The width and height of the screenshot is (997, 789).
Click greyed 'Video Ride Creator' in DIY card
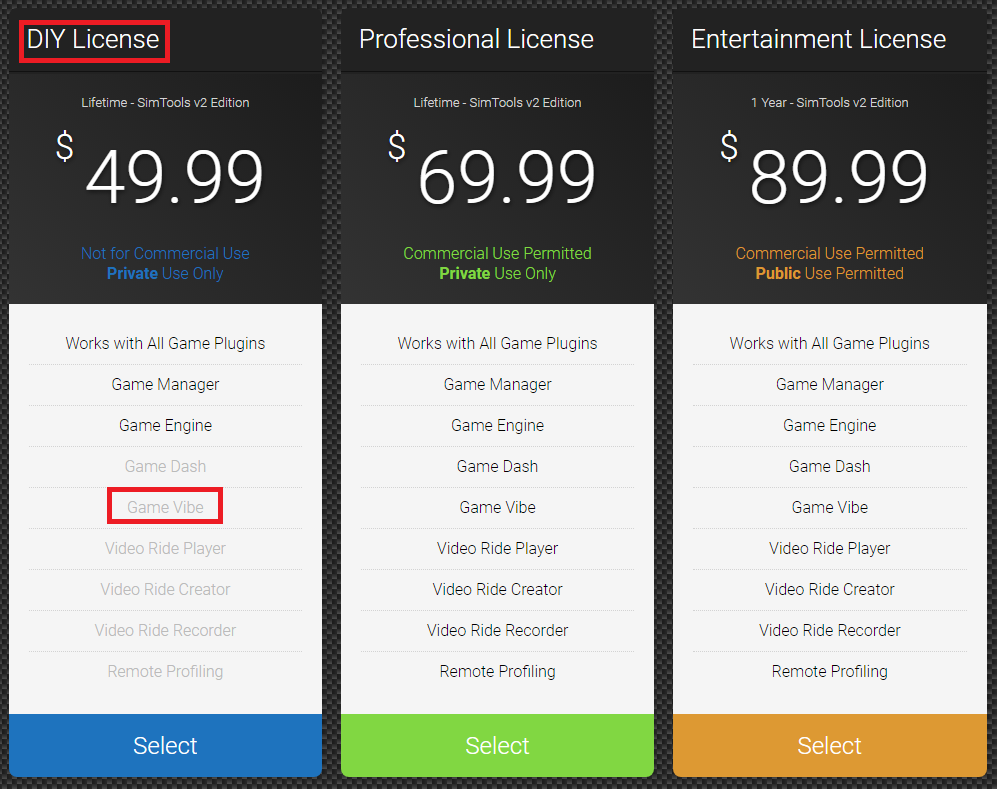(x=165, y=589)
